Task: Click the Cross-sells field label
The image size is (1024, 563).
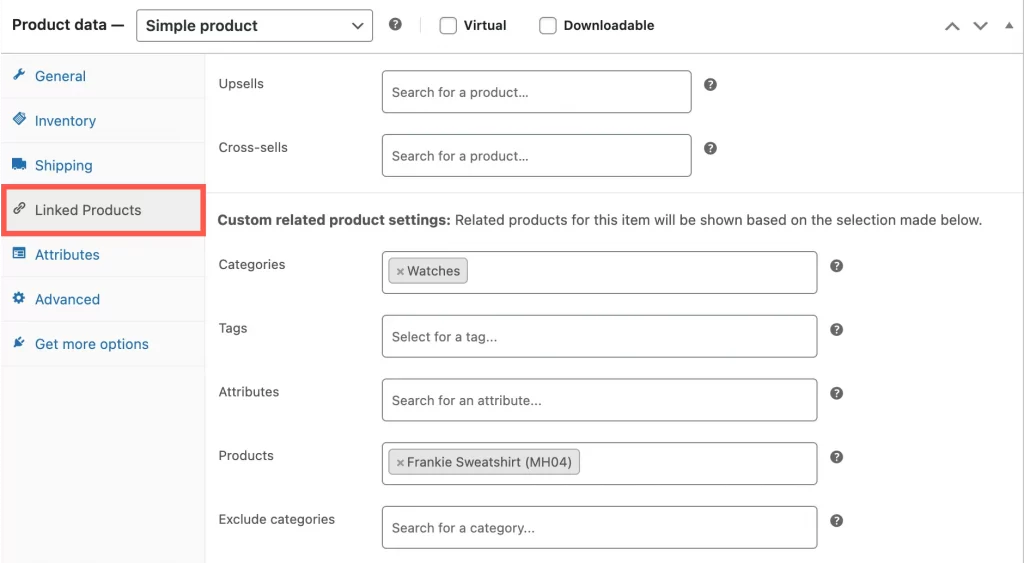Action: (253, 148)
